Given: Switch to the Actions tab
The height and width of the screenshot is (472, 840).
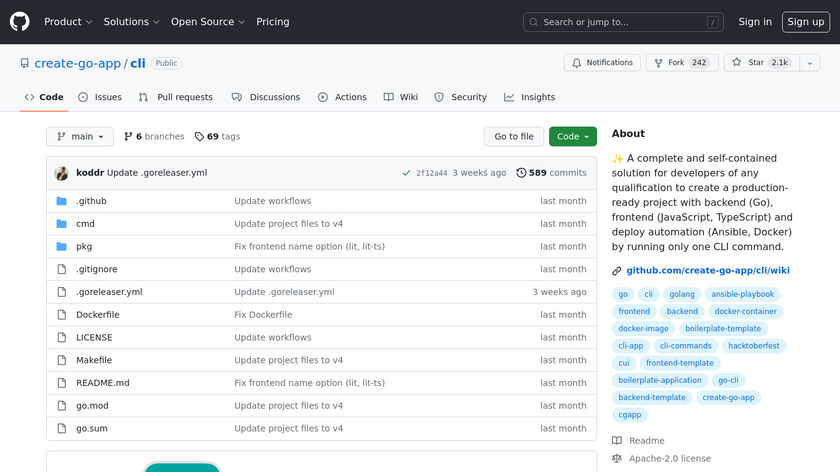Looking at the screenshot, I should pos(342,97).
